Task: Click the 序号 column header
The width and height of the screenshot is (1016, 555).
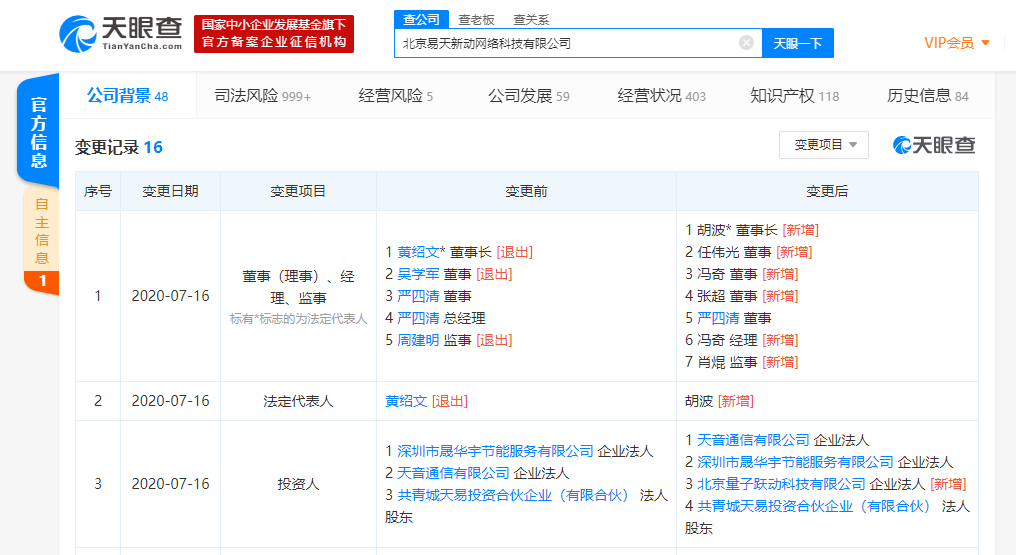Action: [98, 191]
